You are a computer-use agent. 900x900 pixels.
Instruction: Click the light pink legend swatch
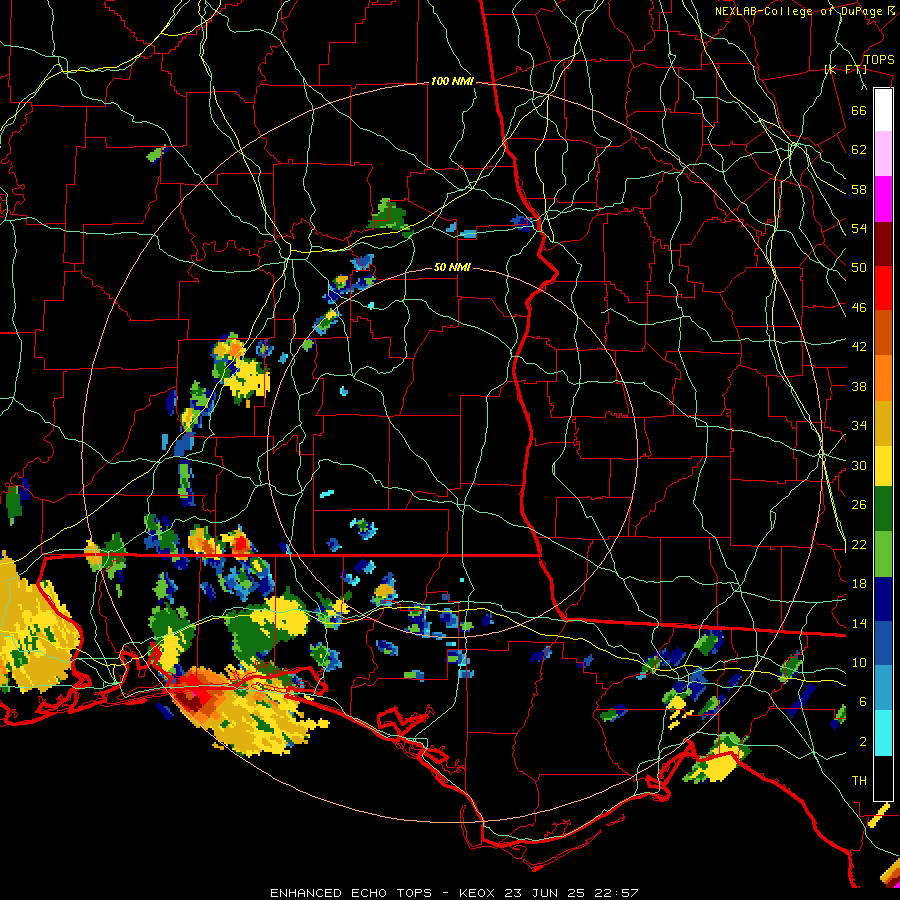883,154
